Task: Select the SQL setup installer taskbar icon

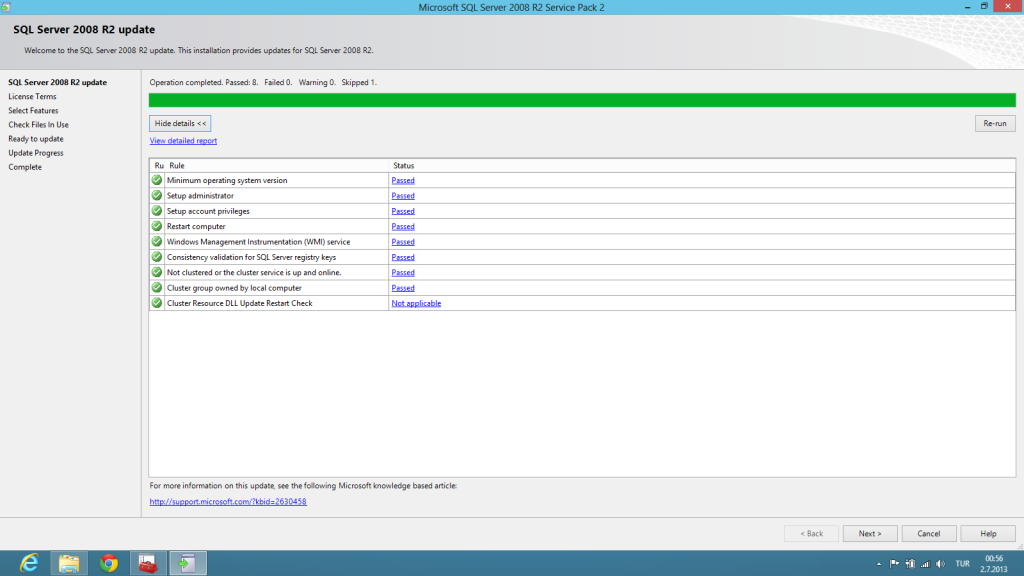Action: (x=188, y=563)
